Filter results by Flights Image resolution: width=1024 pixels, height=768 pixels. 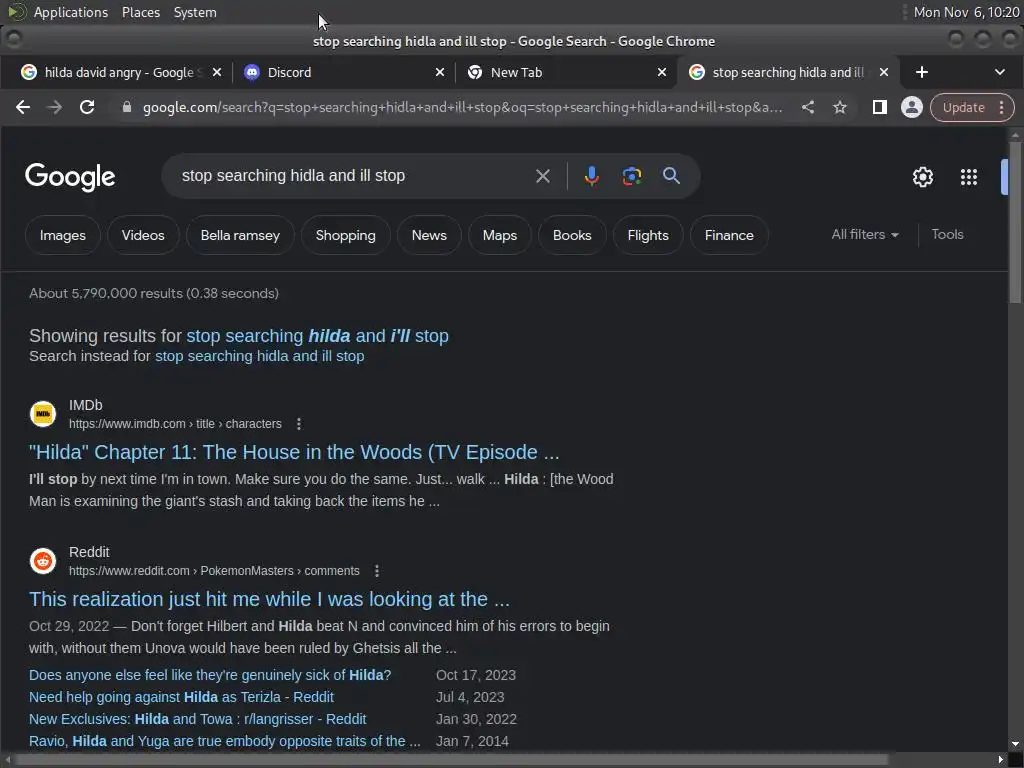point(648,235)
